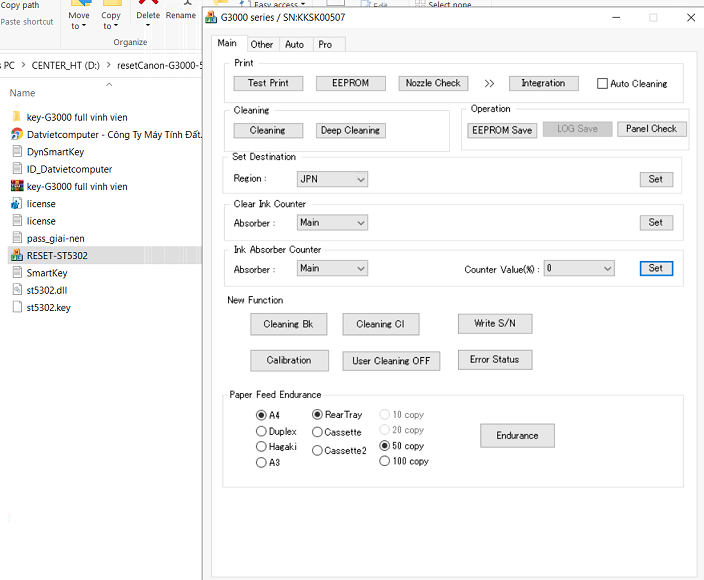704x580 pixels.
Task: Select the 100 copy radio button
Action: coord(384,461)
